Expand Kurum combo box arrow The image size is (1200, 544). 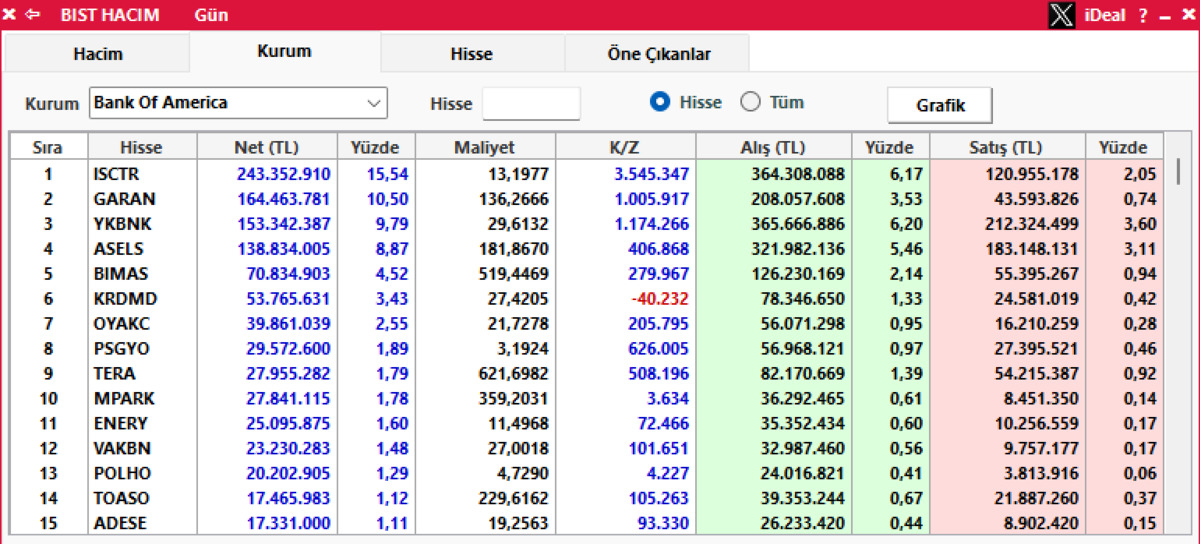(374, 103)
